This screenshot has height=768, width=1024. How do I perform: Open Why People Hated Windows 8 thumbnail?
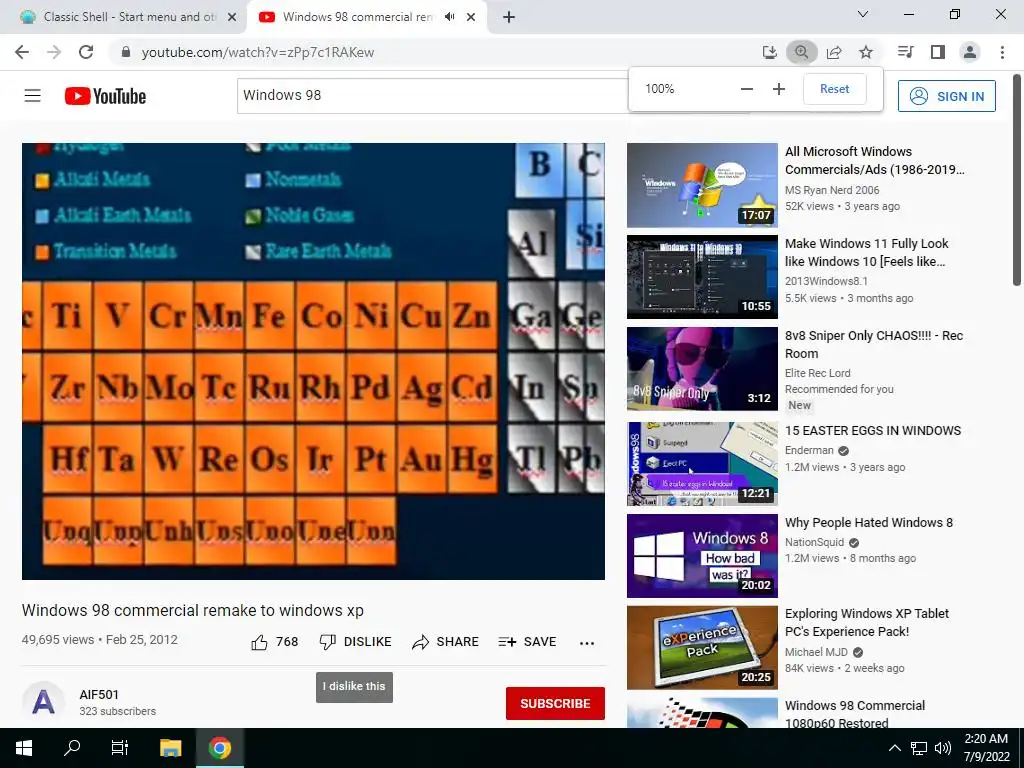[702, 556]
